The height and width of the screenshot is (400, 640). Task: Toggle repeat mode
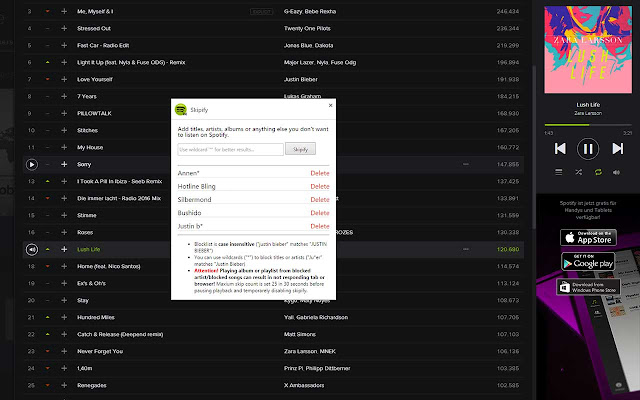[x=598, y=172]
